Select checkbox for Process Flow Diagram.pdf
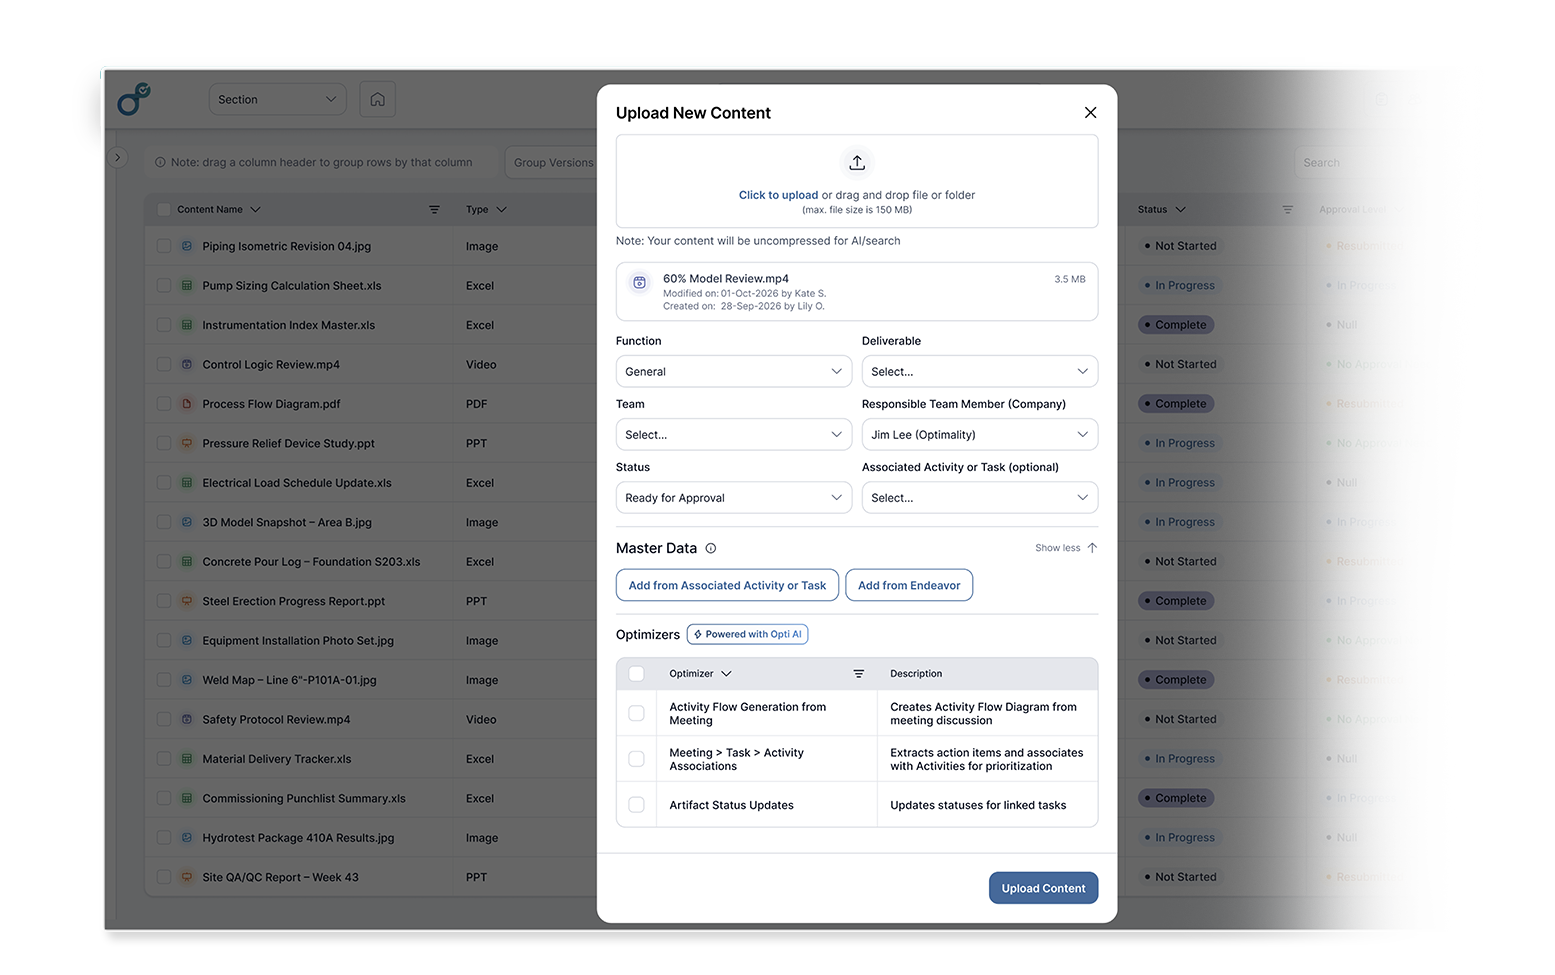The height and width of the screenshot is (975, 1555). [164, 404]
